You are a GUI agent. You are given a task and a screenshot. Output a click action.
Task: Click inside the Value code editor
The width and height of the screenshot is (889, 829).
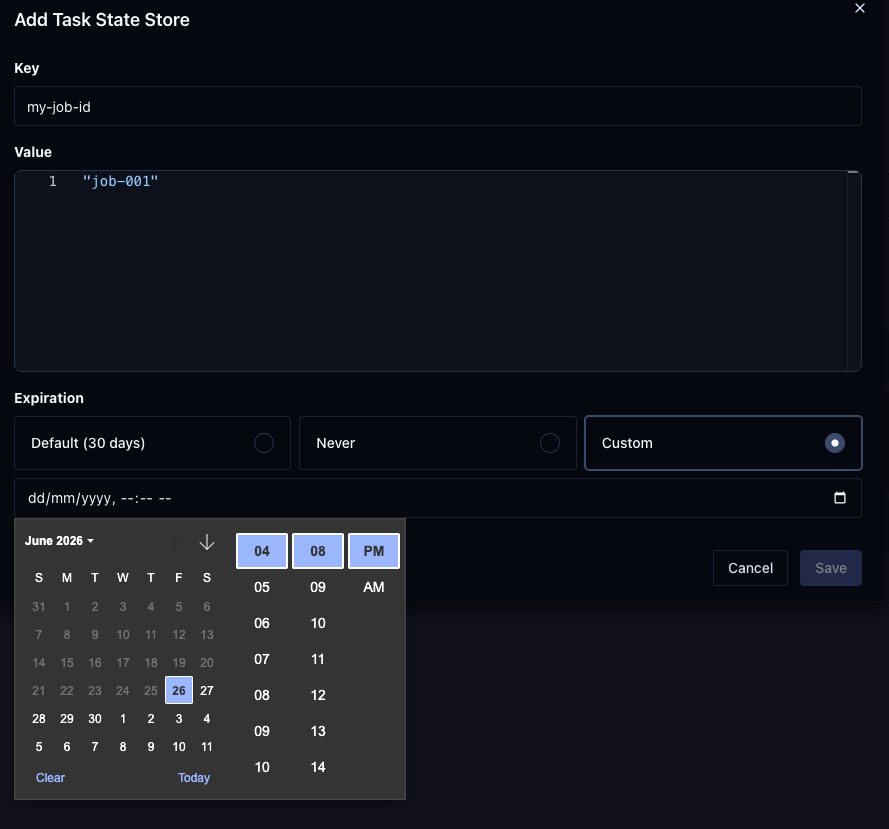(438, 271)
